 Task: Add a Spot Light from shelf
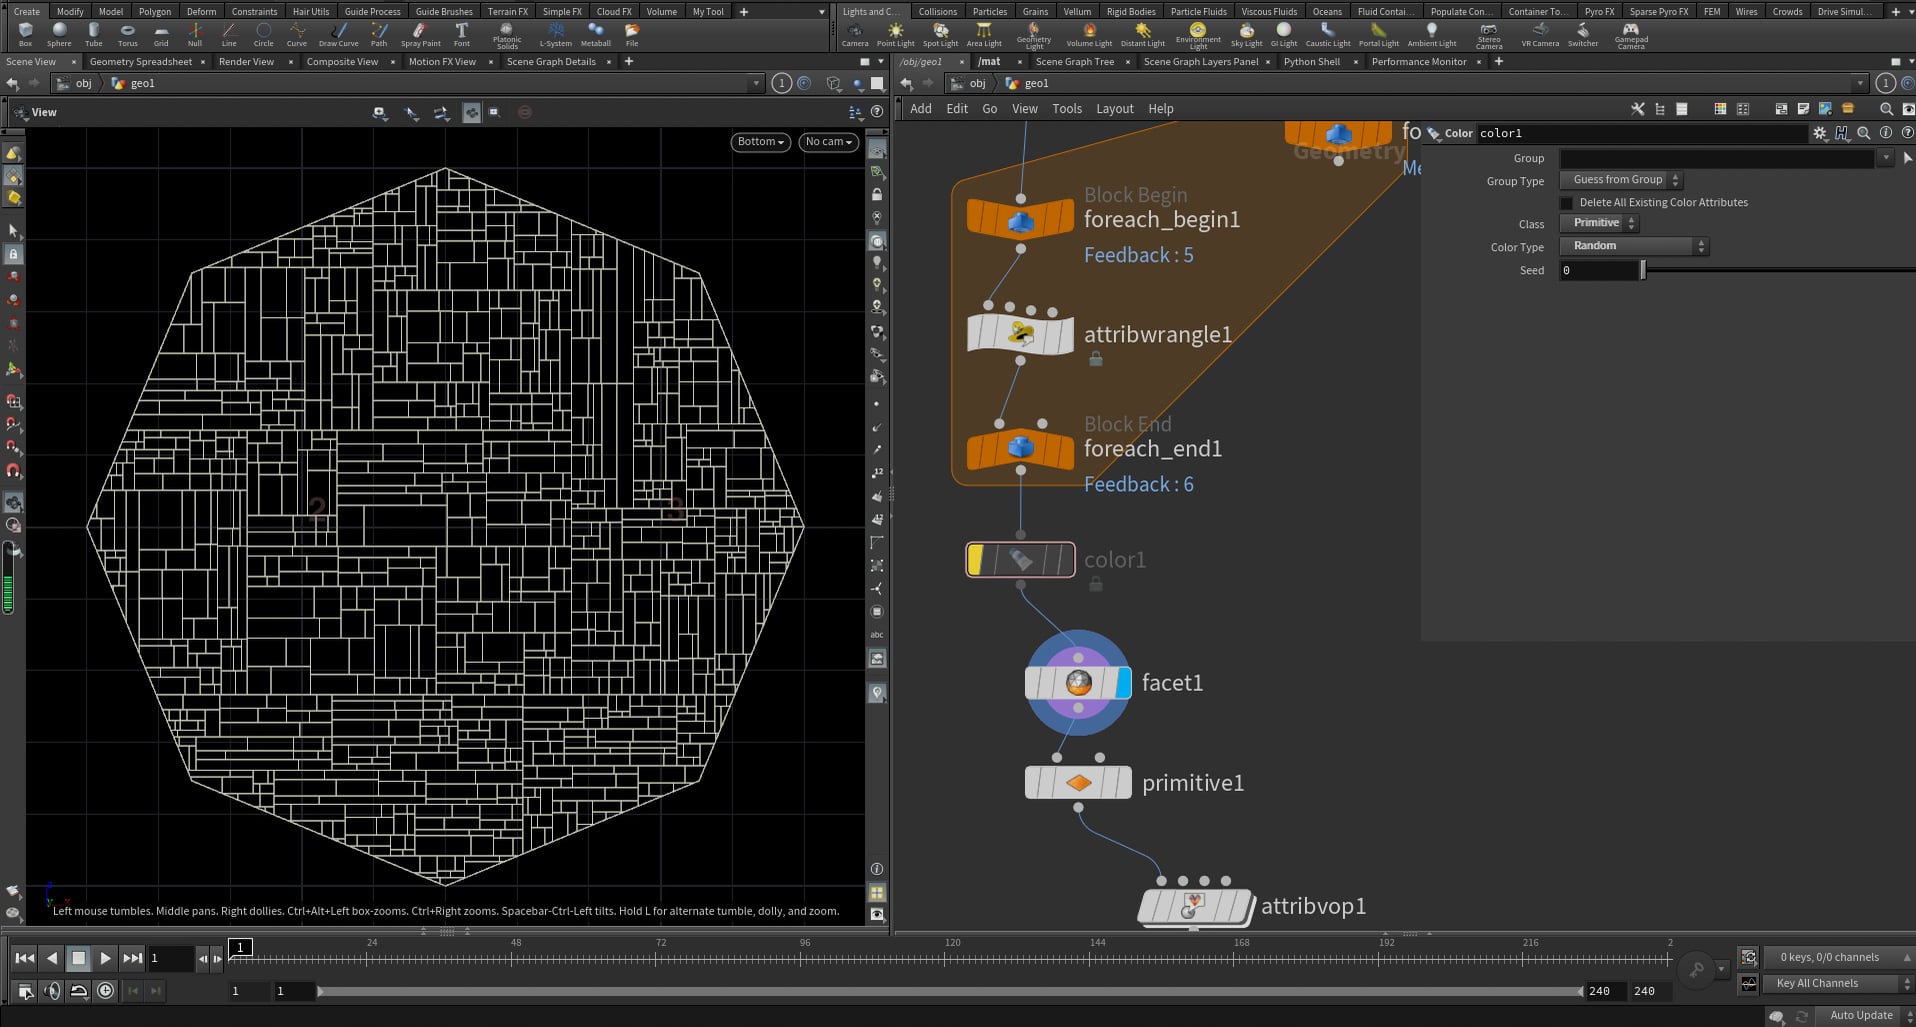tap(940, 35)
